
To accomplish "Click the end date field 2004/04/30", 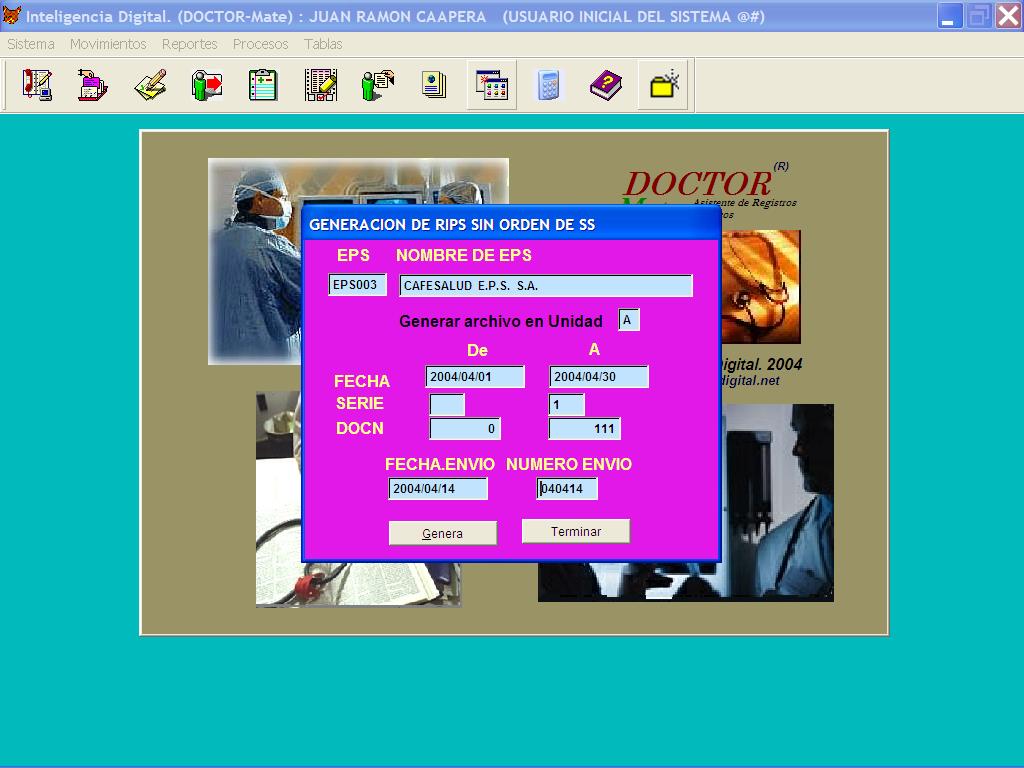I will pyautogui.click(x=599, y=377).
